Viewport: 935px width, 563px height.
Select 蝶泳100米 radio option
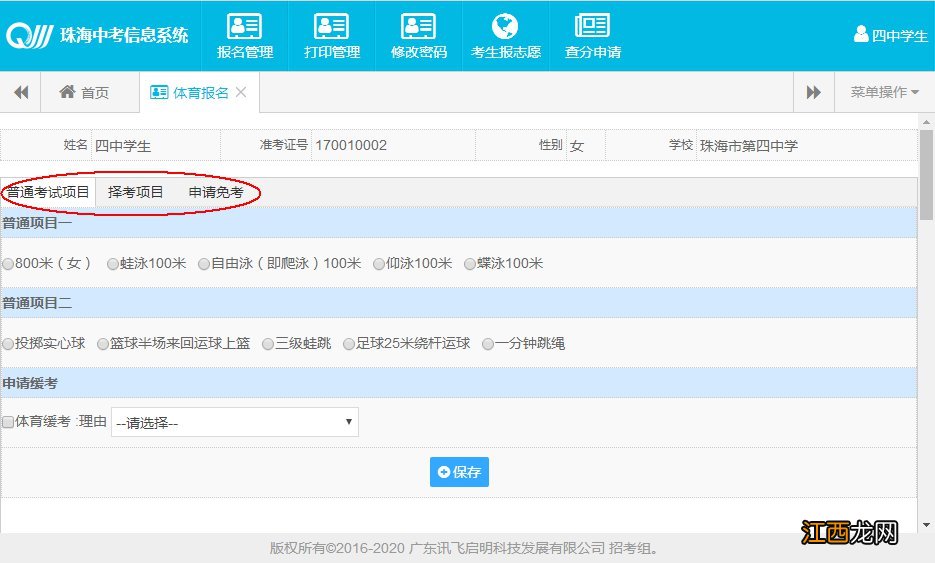tap(470, 264)
